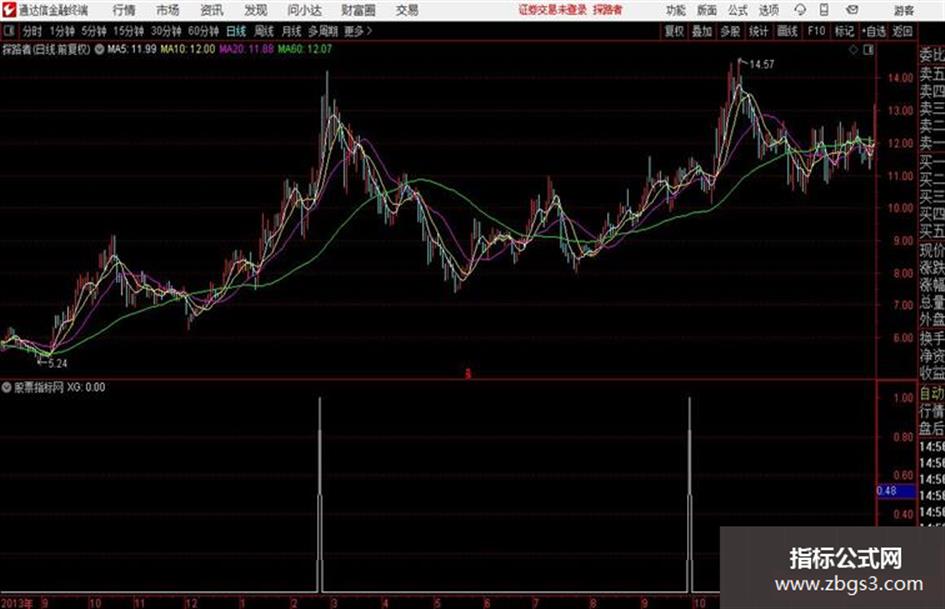Click the 复权 toolbar button

tap(674, 31)
